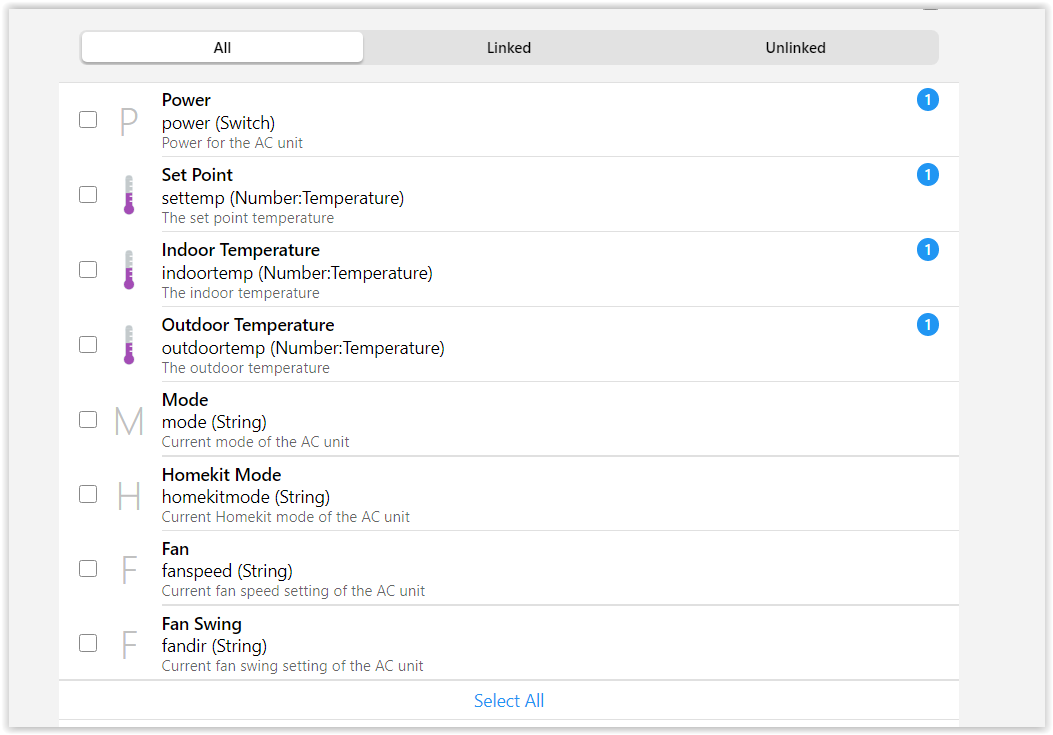
Task: Click the Fan channel letter F icon
Action: pos(128,570)
